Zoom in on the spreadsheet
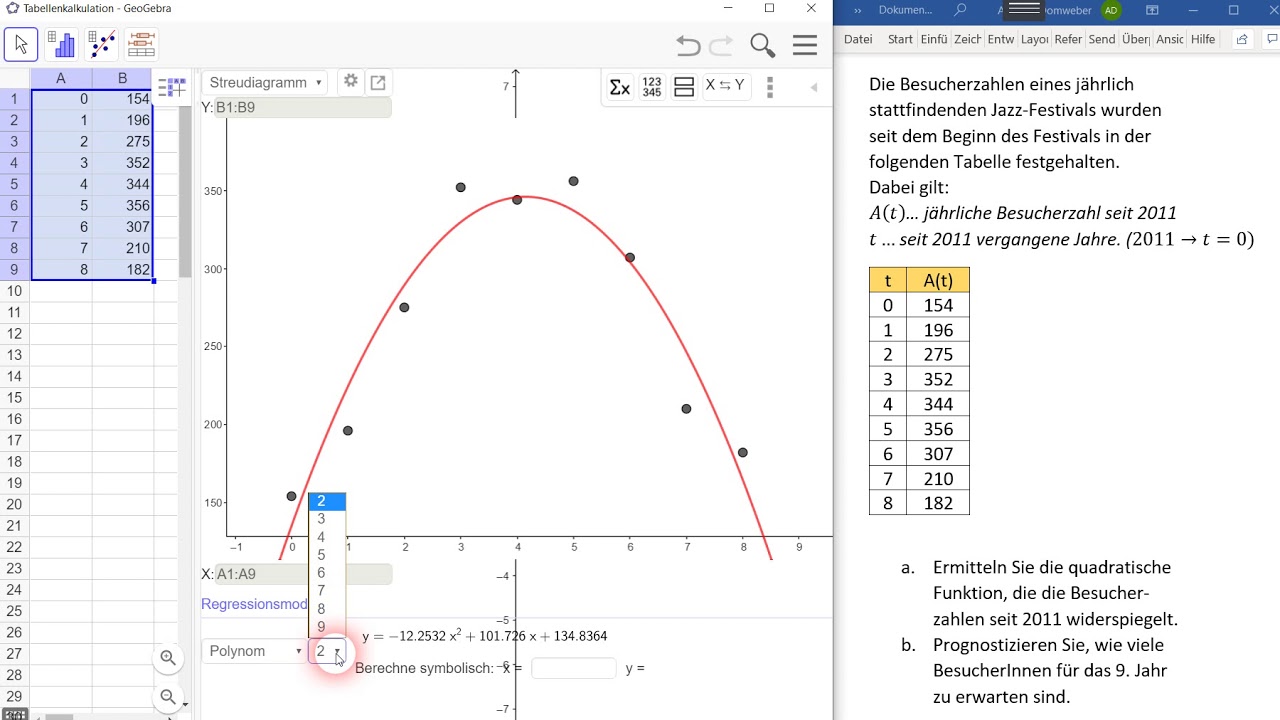Viewport: 1280px width, 720px height. click(168, 658)
